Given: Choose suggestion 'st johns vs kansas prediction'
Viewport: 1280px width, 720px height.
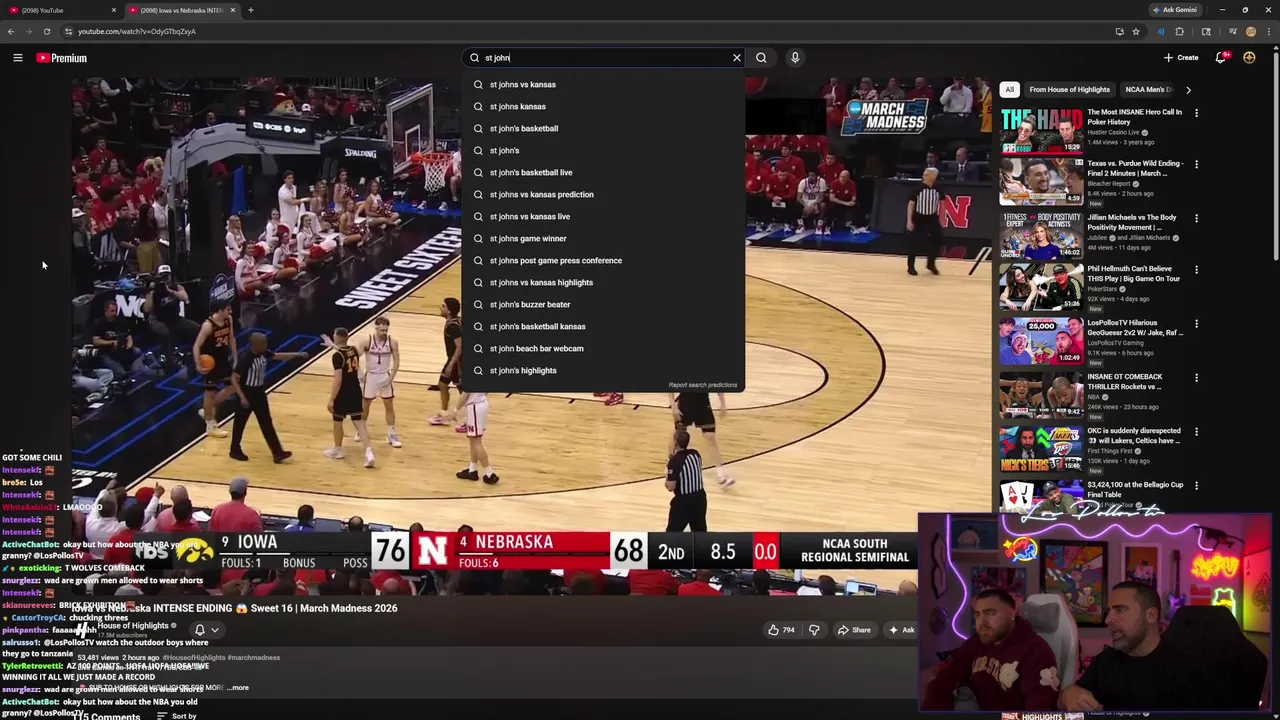Looking at the screenshot, I should point(604,194).
